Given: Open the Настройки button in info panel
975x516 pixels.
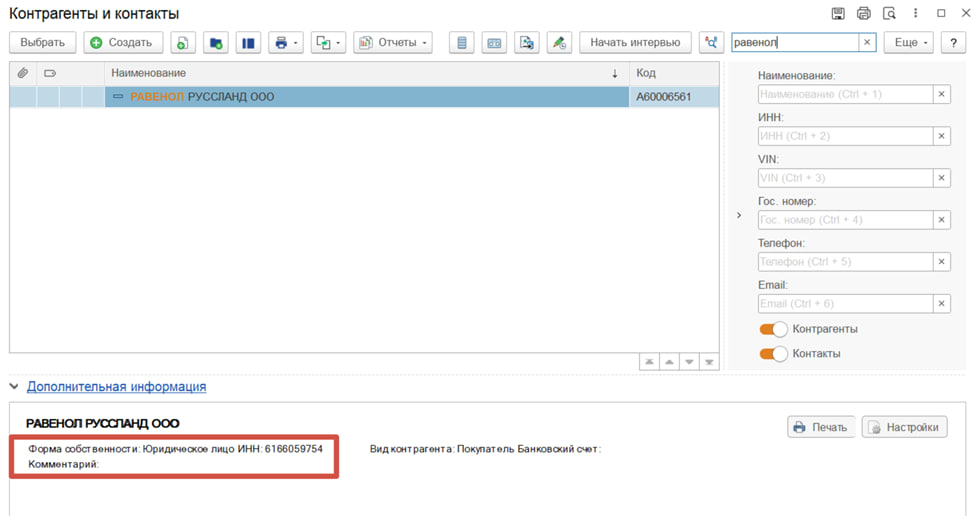Looking at the screenshot, I should tap(904, 427).
